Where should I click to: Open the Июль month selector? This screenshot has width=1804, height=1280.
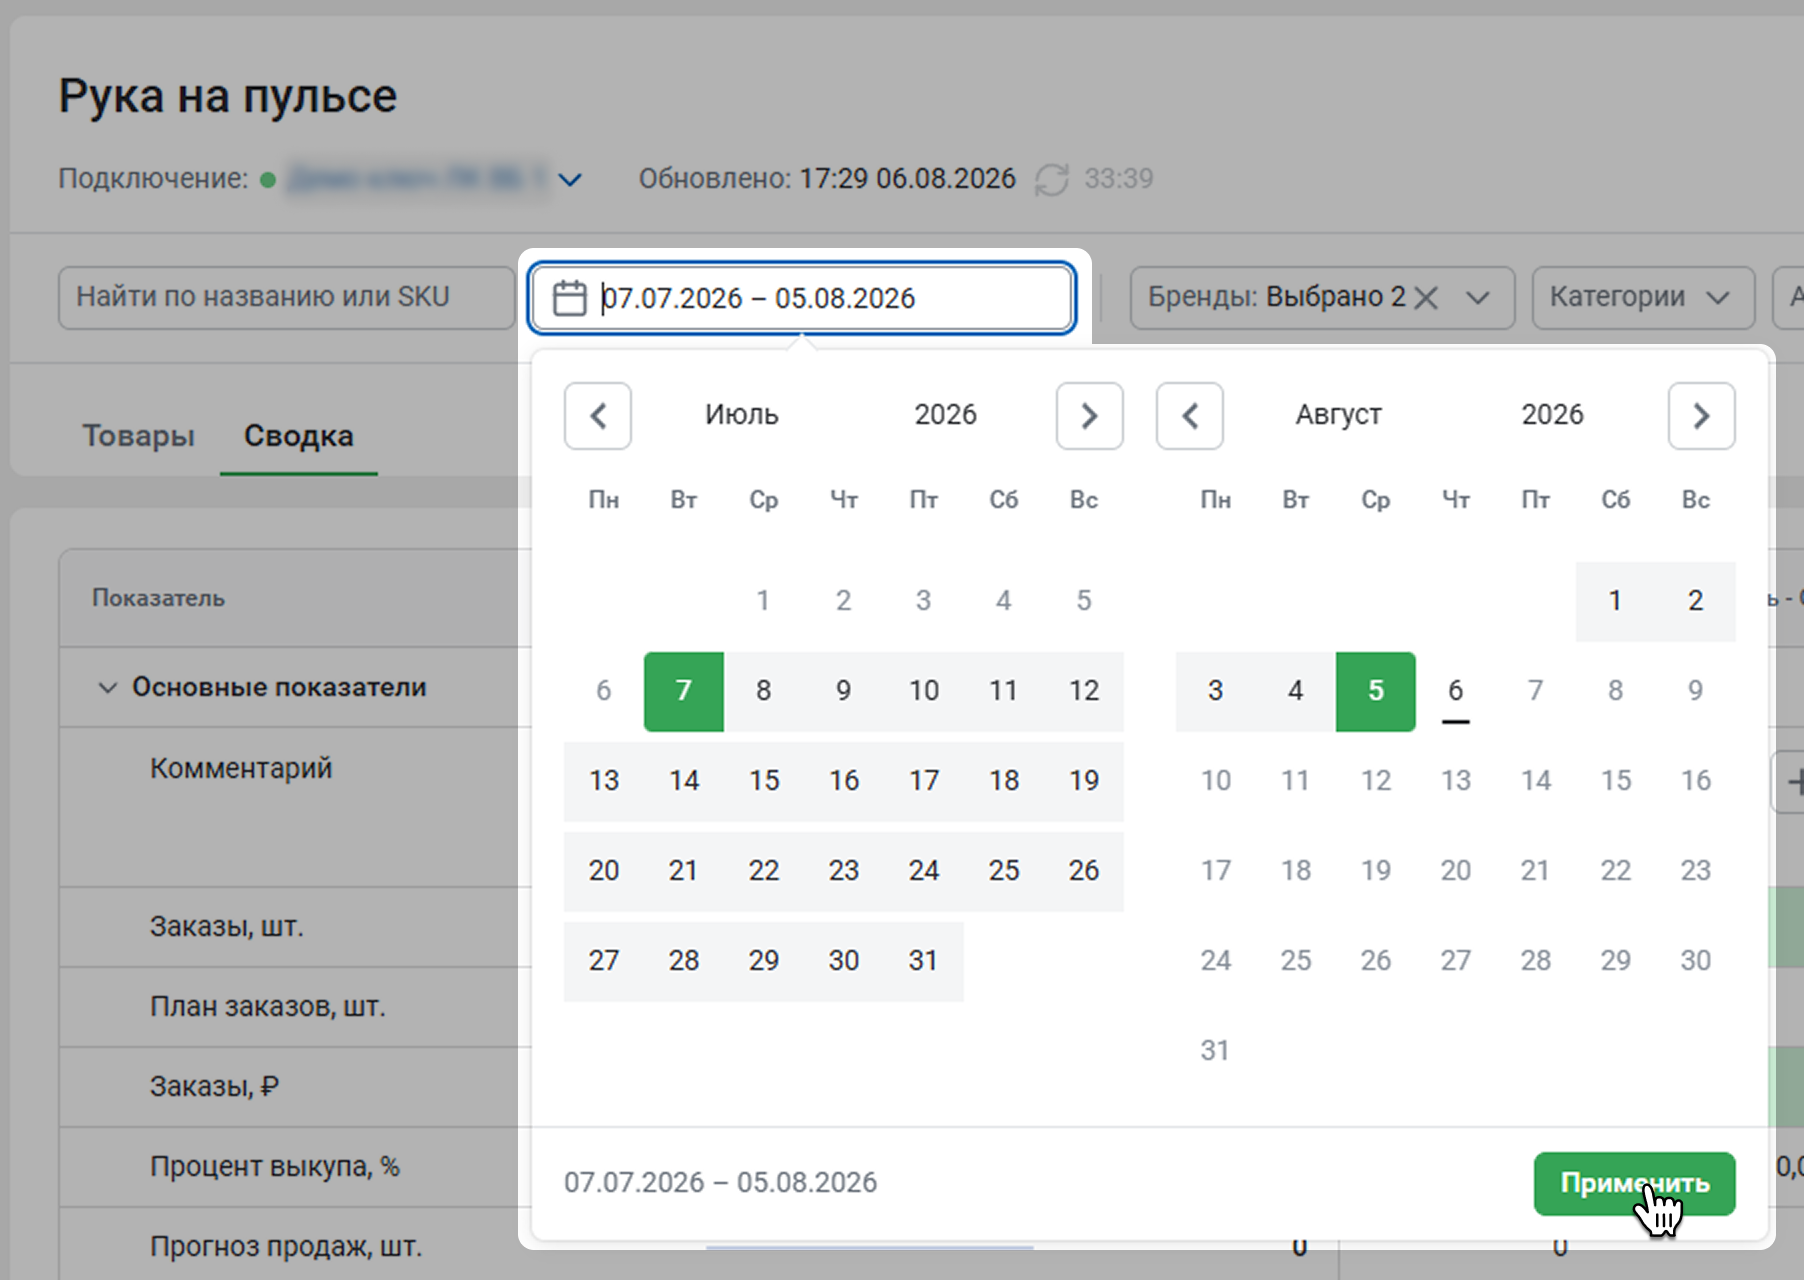pyautogui.click(x=741, y=415)
